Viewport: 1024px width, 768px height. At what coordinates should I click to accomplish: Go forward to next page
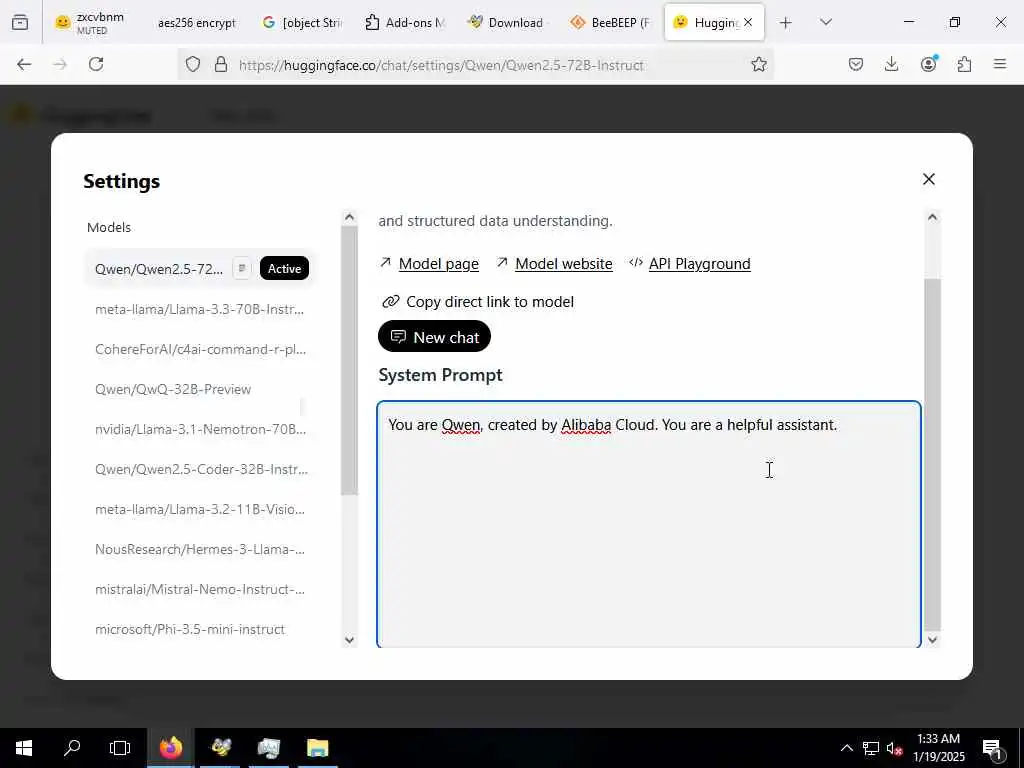(60, 64)
